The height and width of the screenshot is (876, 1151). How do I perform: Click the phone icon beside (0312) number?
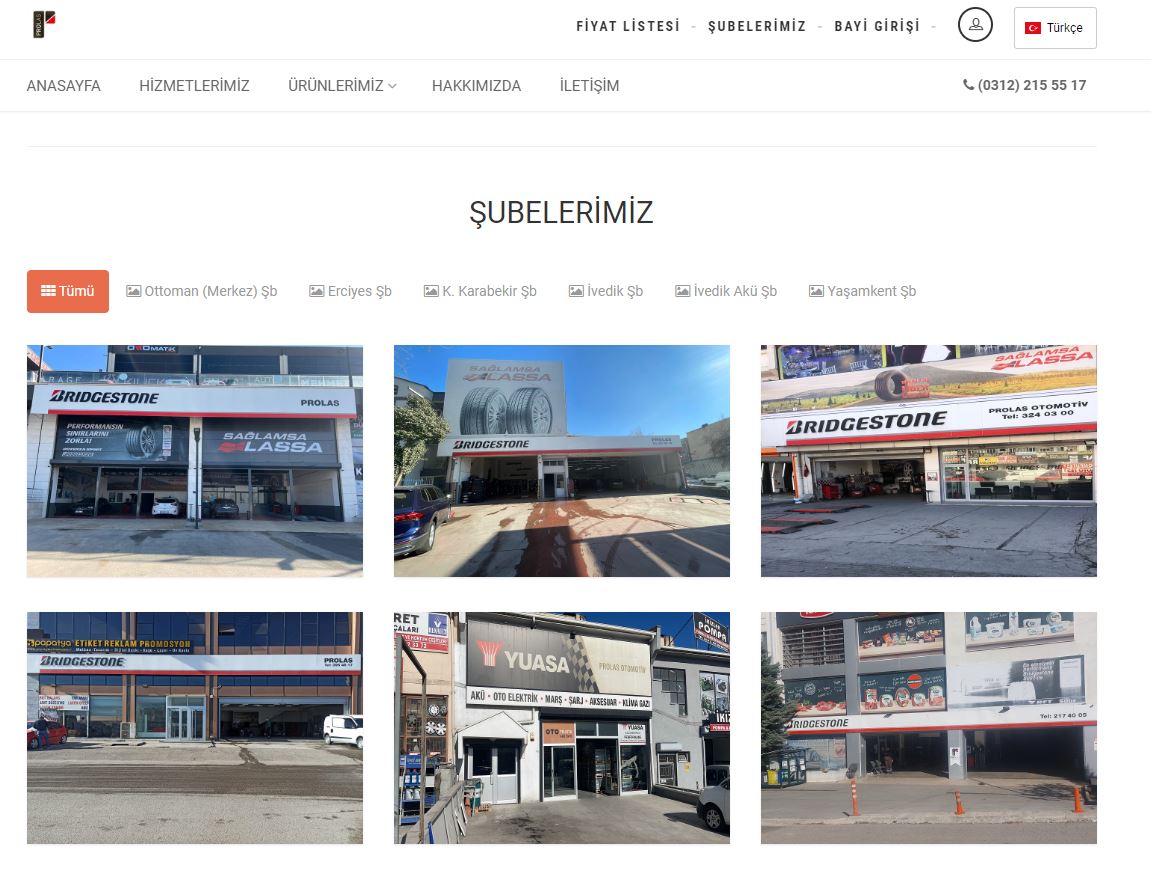(968, 84)
